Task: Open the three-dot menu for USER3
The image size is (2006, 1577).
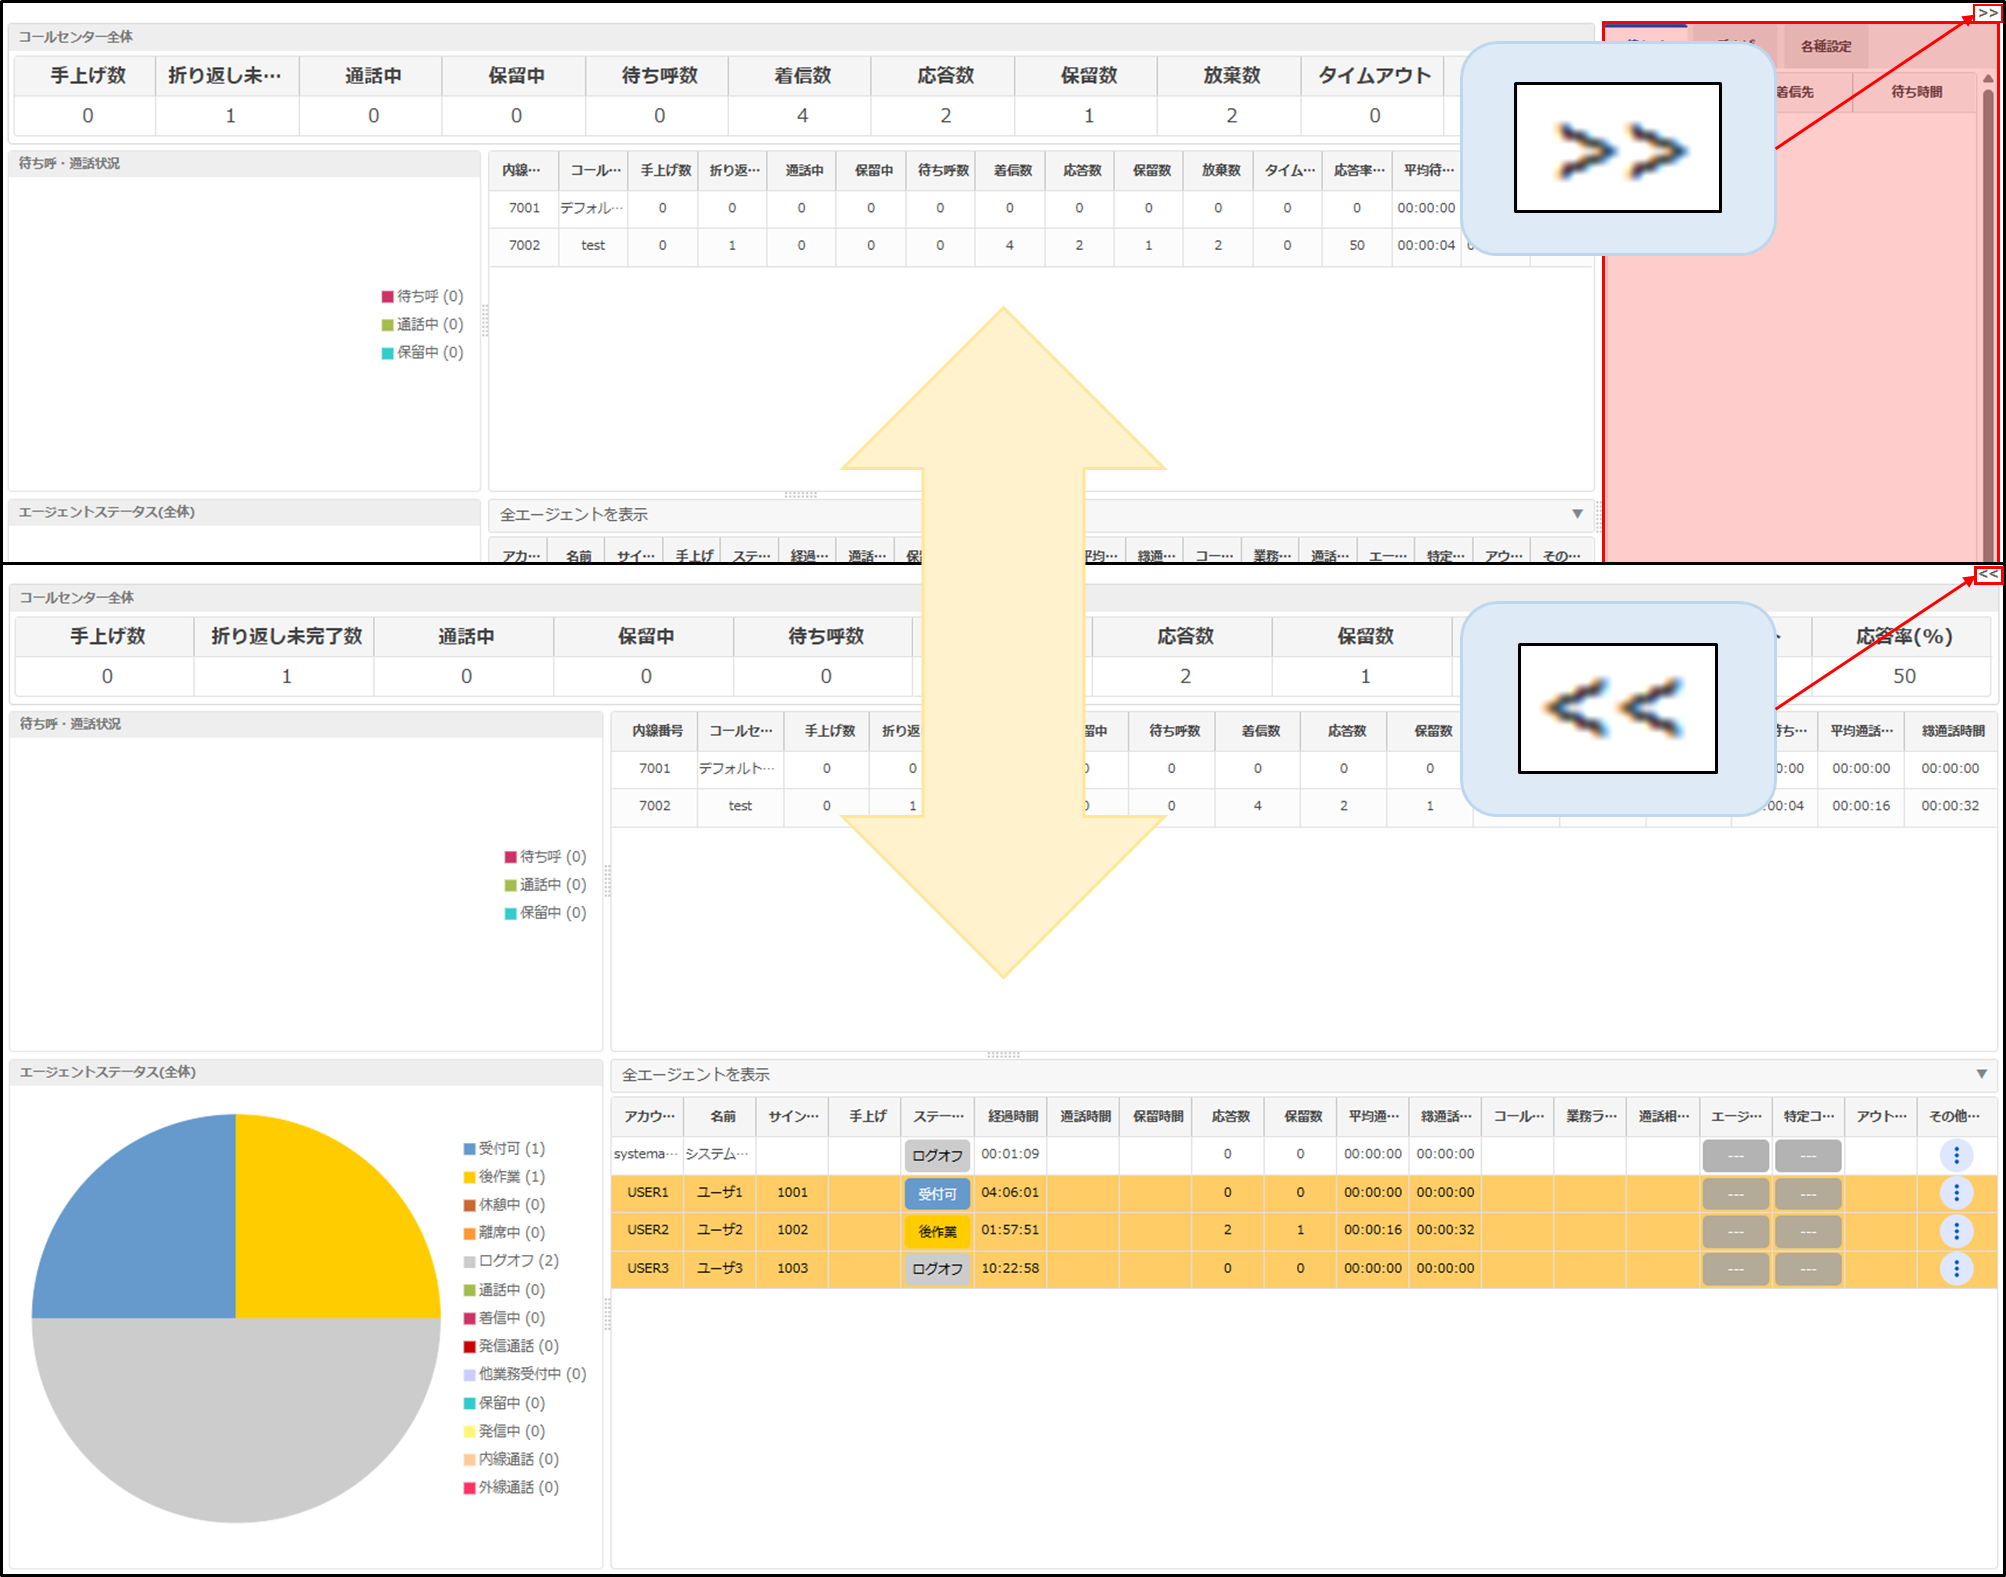Action: [1956, 1269]
